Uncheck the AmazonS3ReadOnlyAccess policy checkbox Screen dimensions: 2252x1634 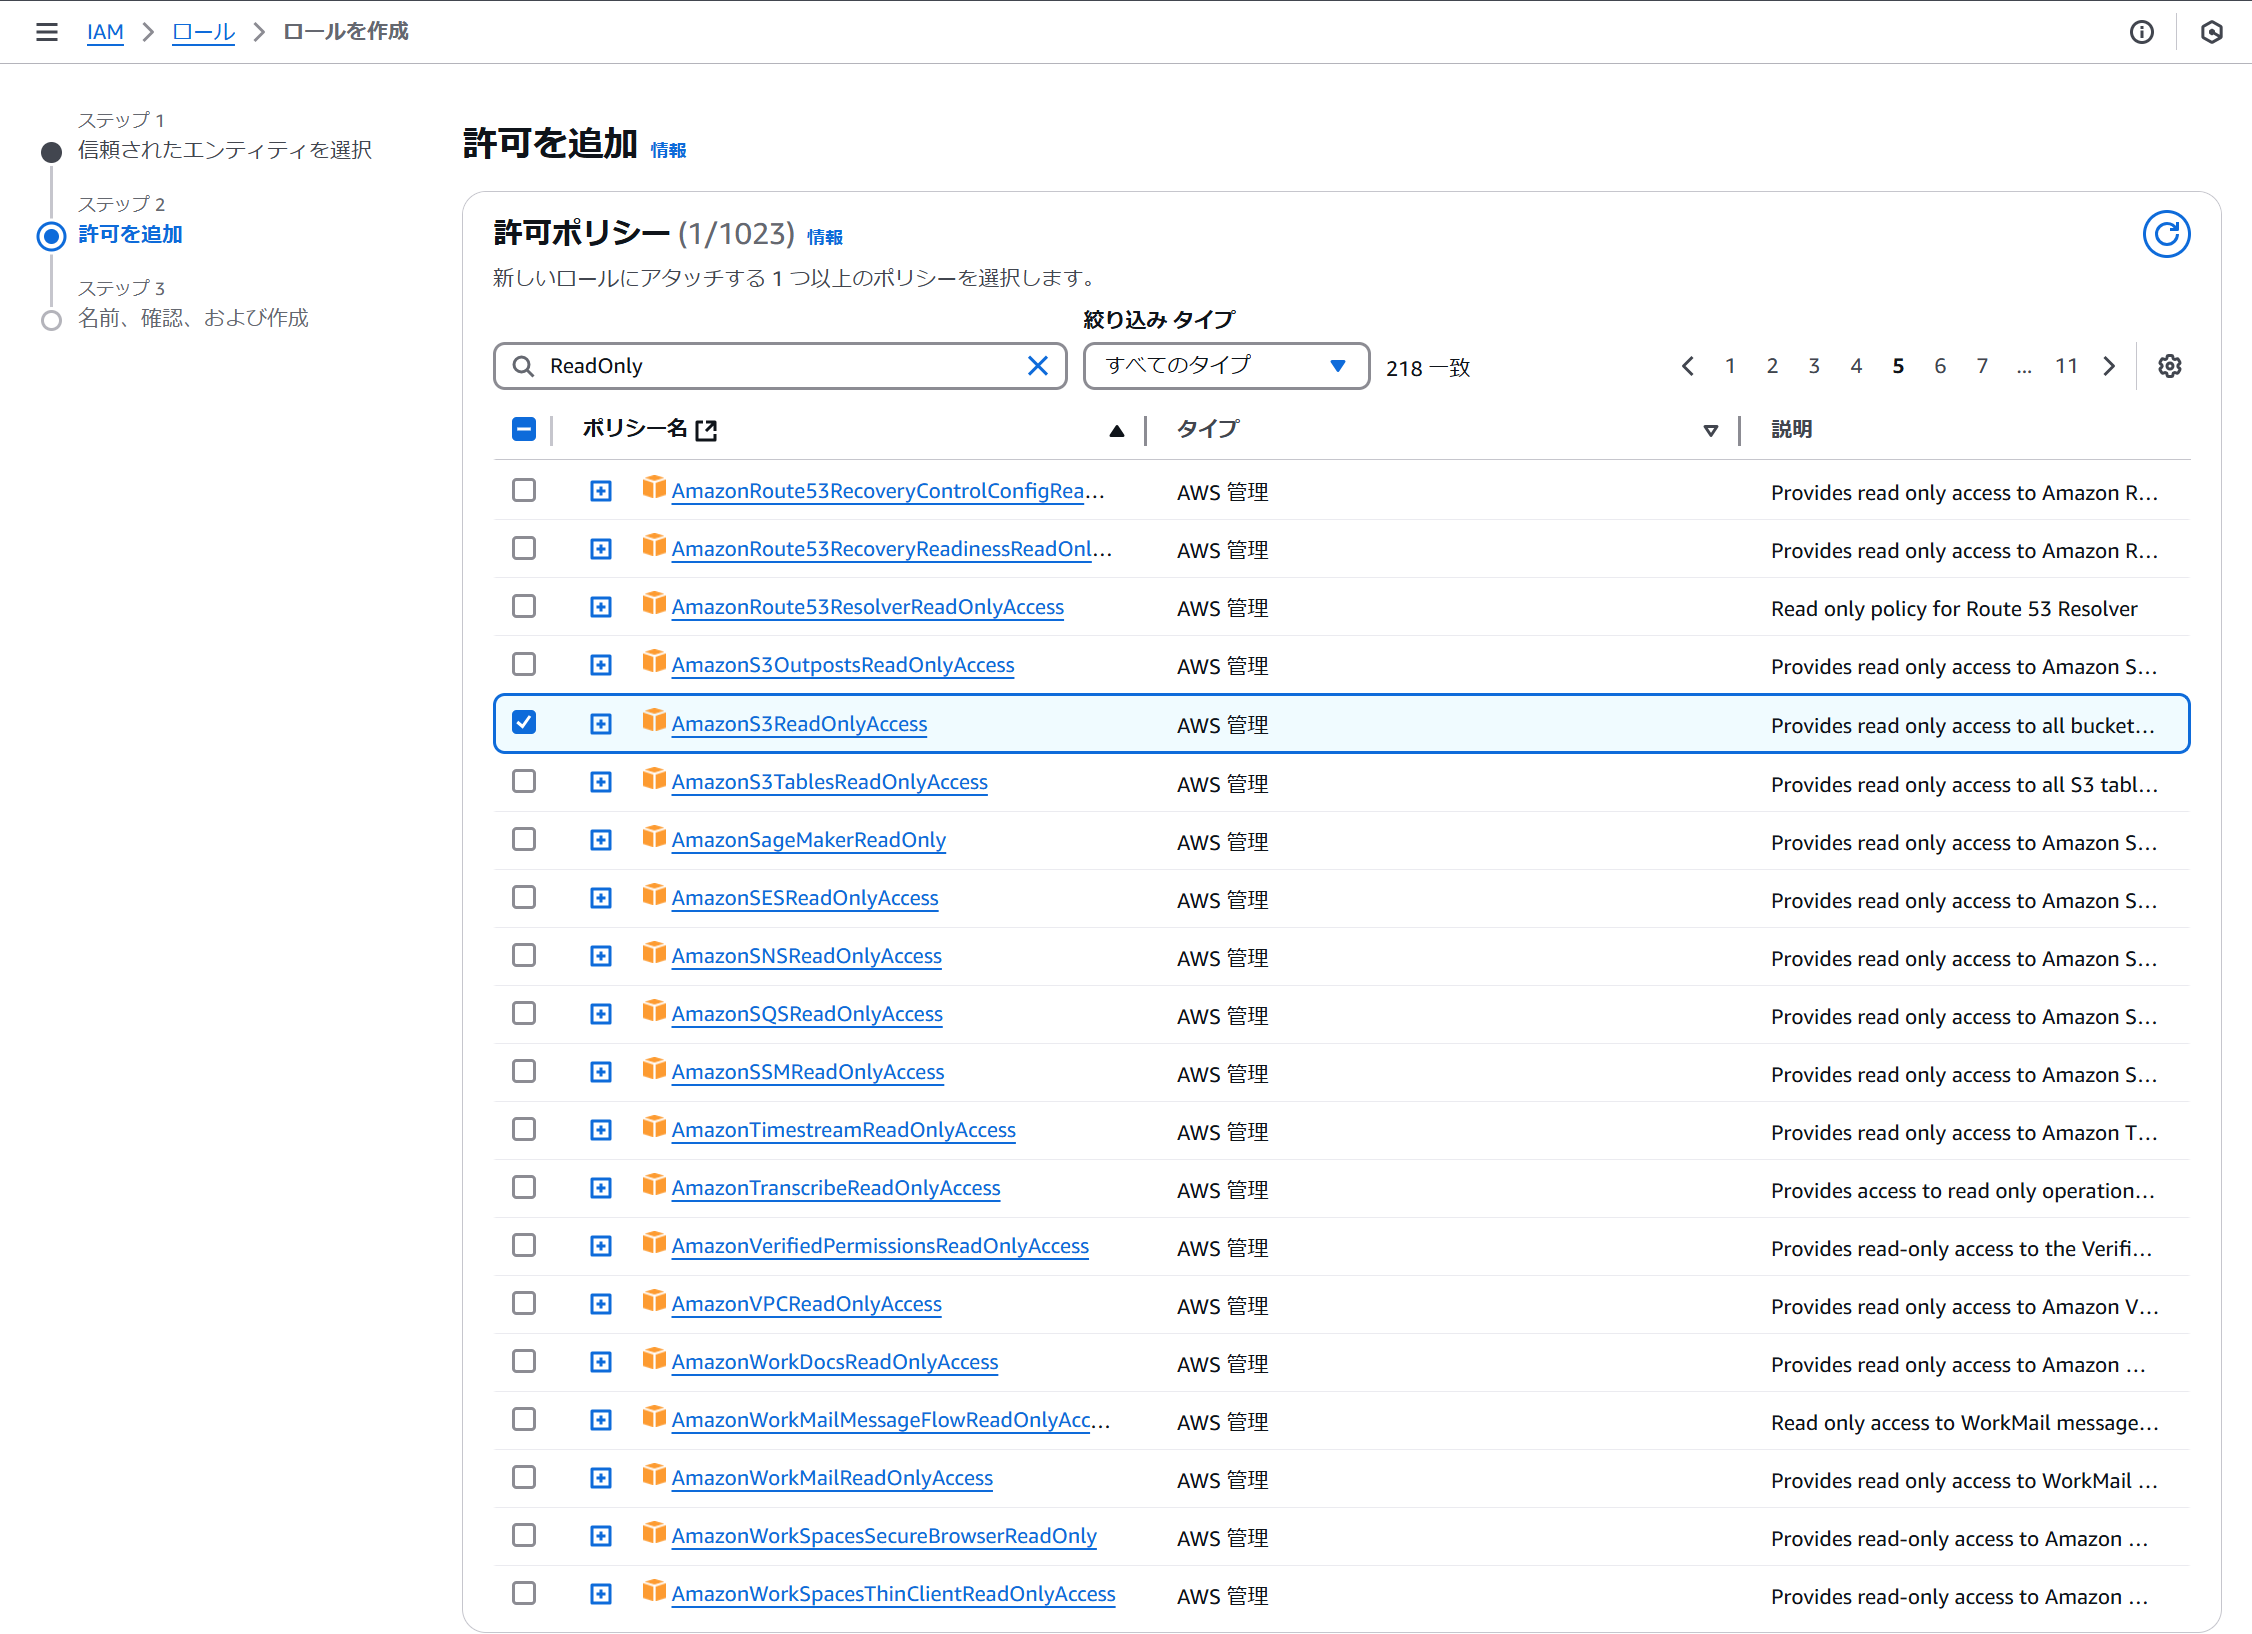[x=524, y=722]
